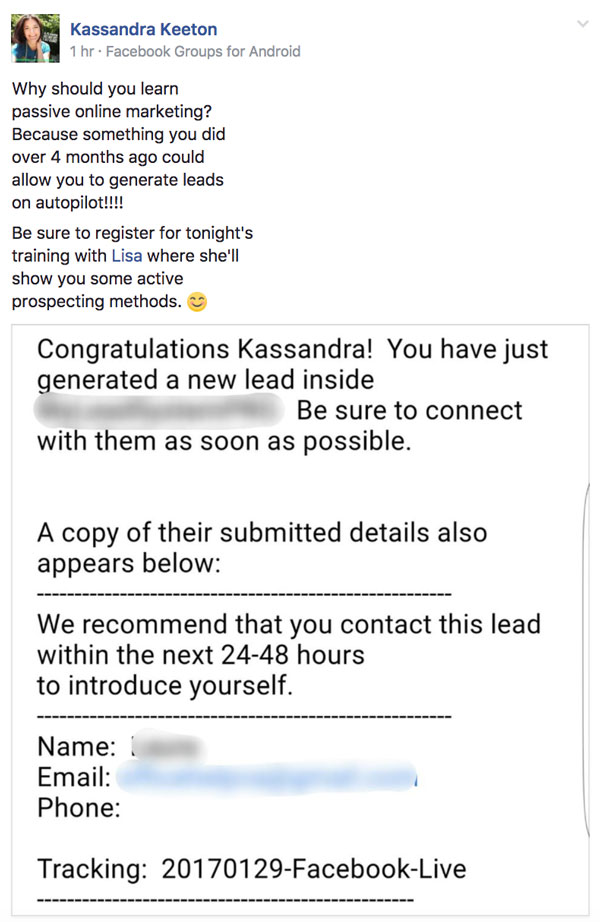
Task: Click the 'register for tonight's training' paragraph
Action: 132,267
